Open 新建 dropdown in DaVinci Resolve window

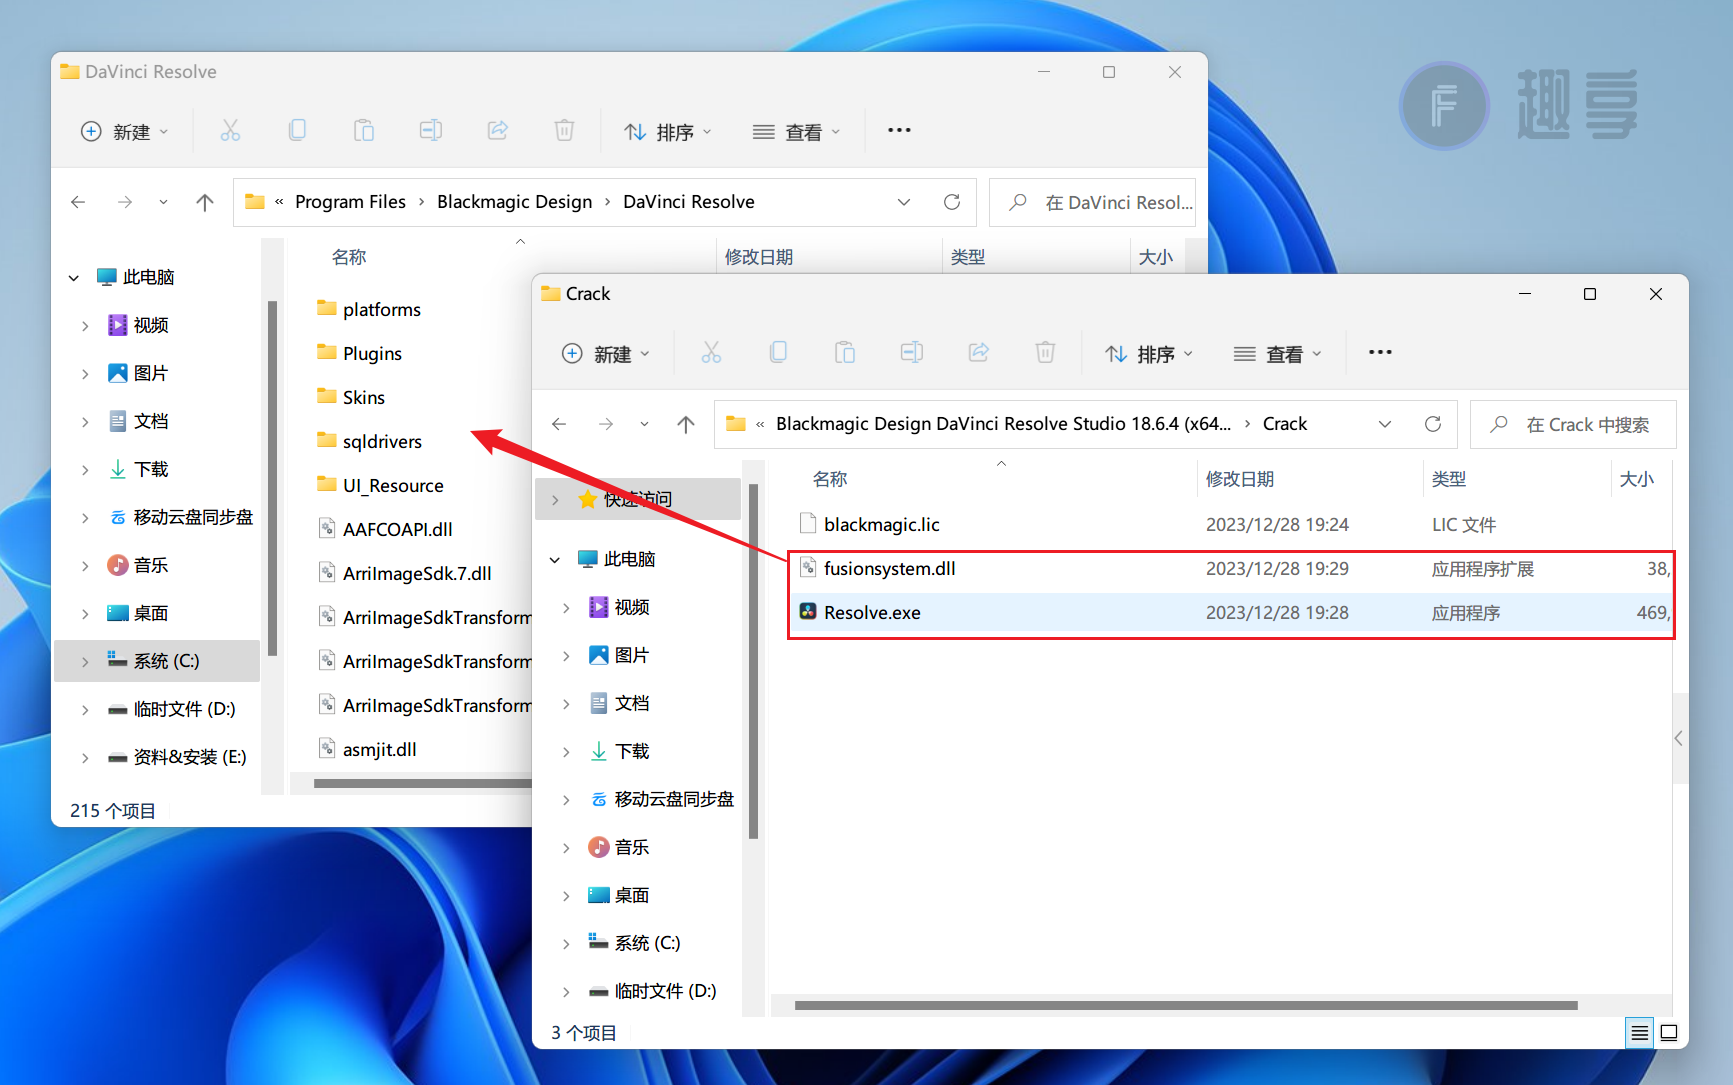tap(125, 132)
